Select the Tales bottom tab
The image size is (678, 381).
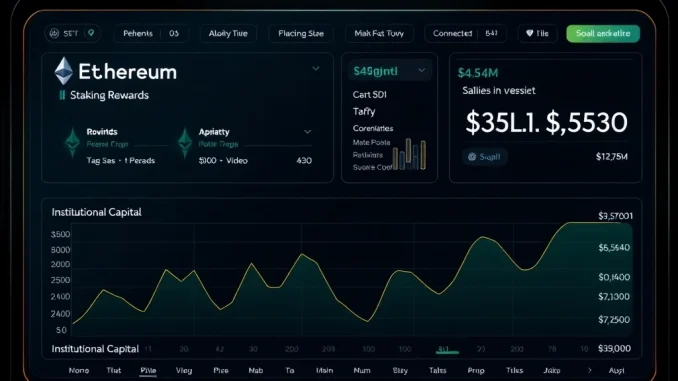tap(438, 370)
